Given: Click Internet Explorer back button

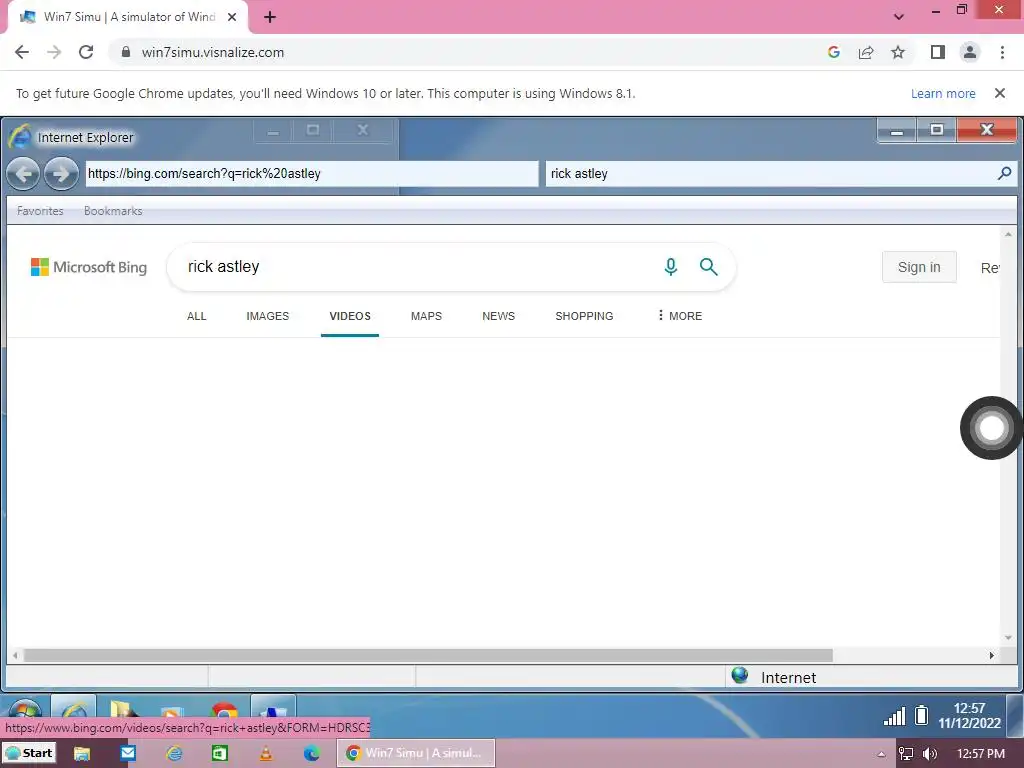Looking at the screenshot, I should coord(23,174).
